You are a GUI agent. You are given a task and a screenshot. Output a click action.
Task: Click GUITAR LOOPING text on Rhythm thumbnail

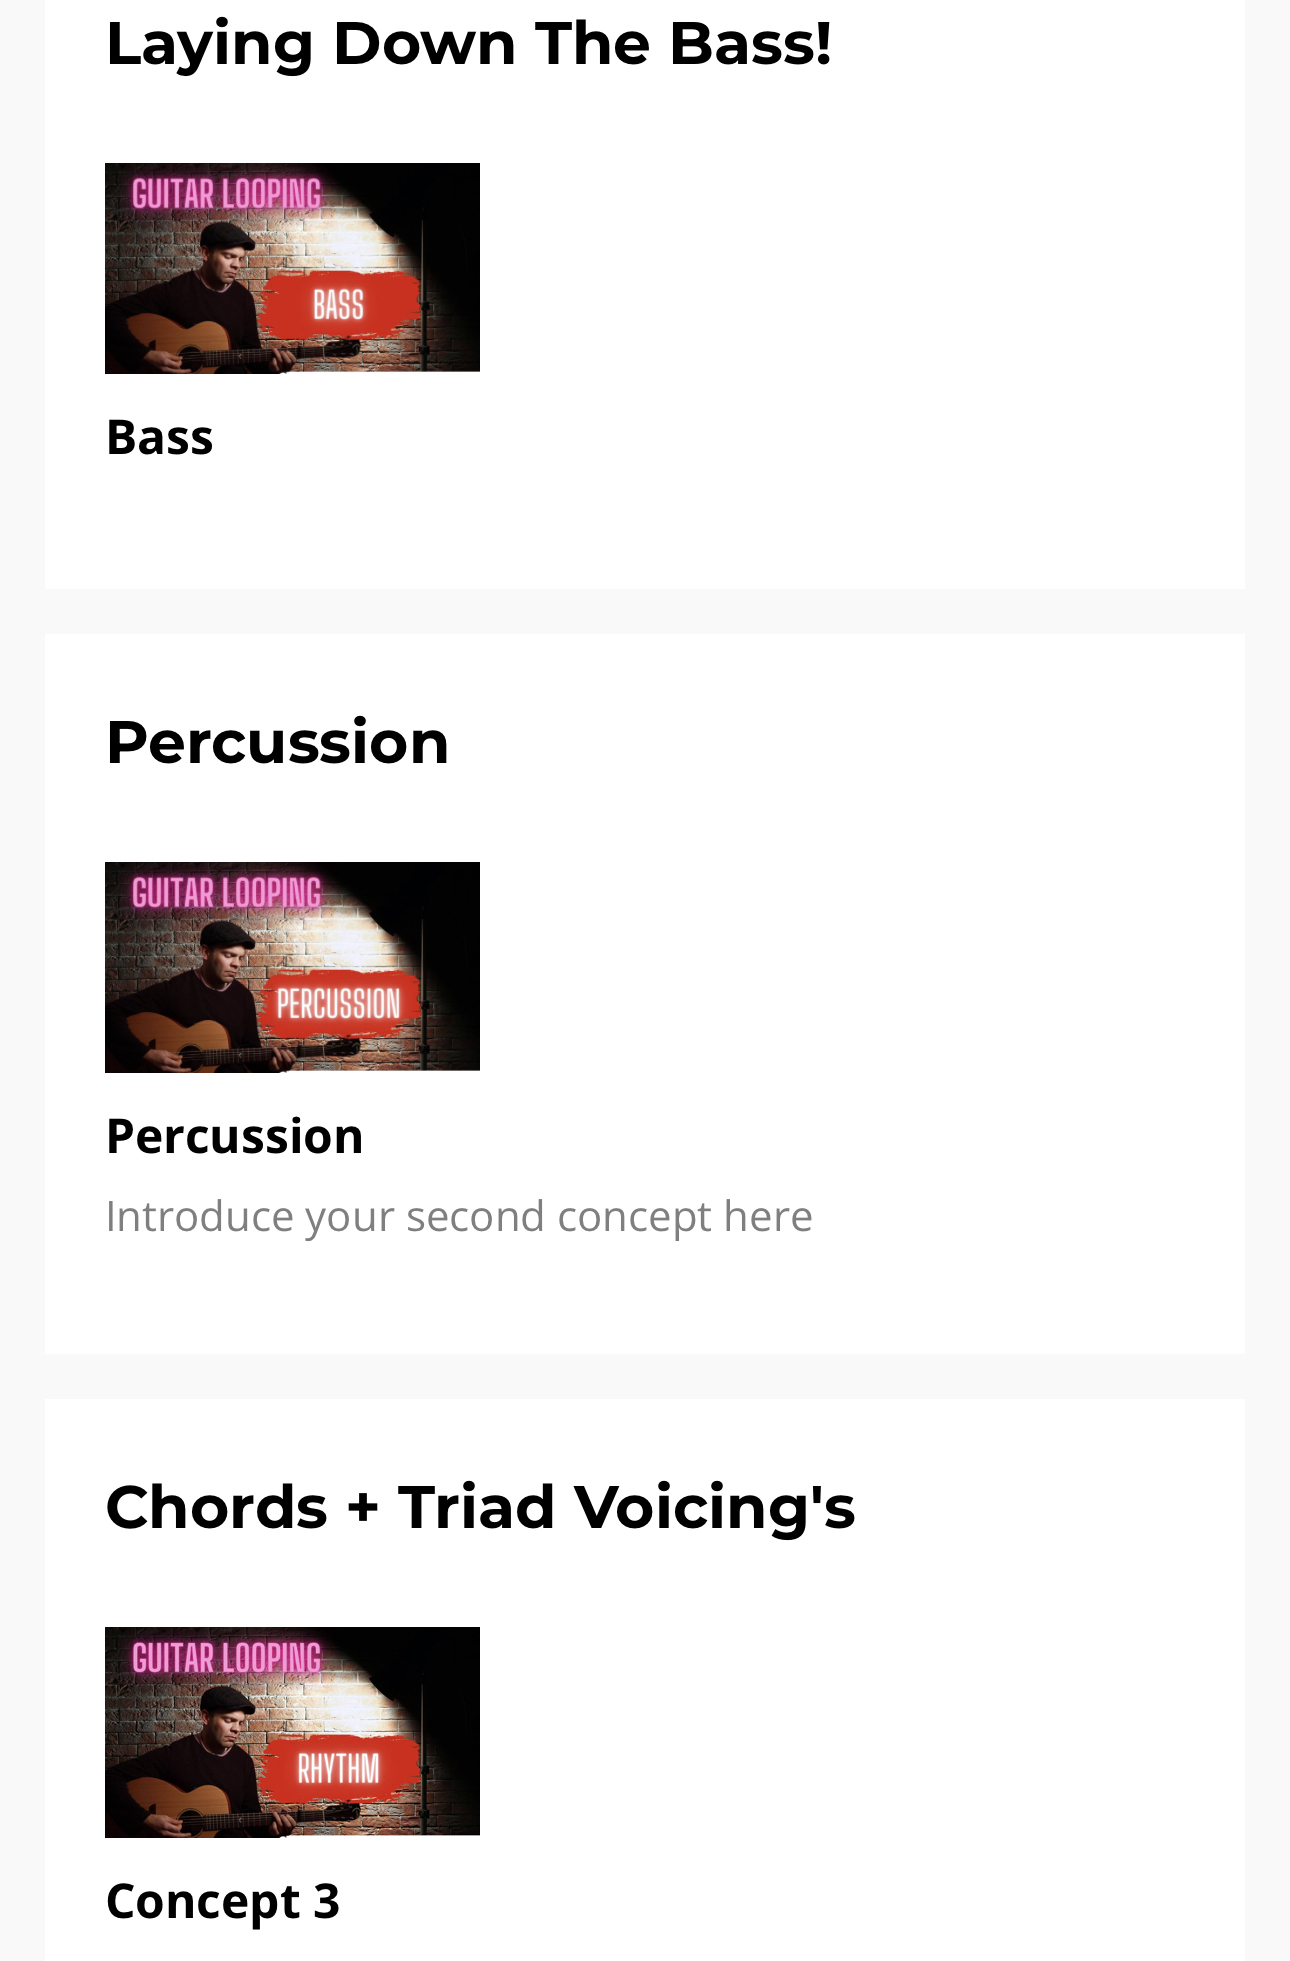point(227,1658)
